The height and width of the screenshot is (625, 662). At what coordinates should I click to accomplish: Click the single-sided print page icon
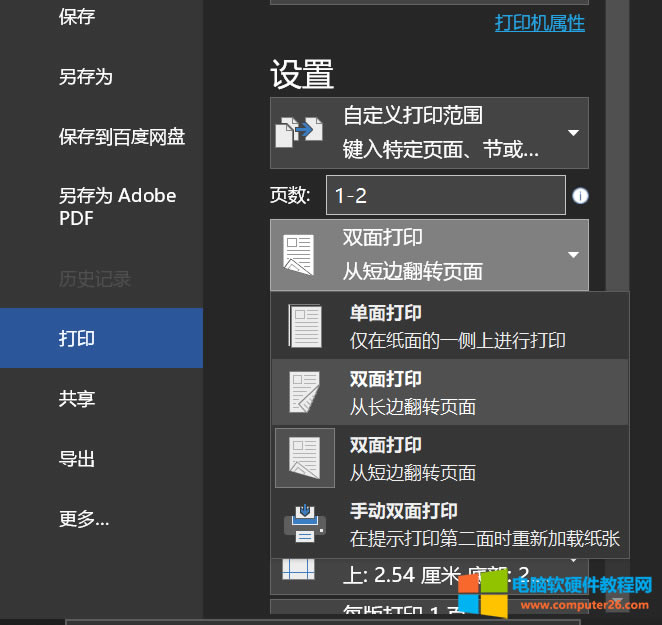[304, 326]
